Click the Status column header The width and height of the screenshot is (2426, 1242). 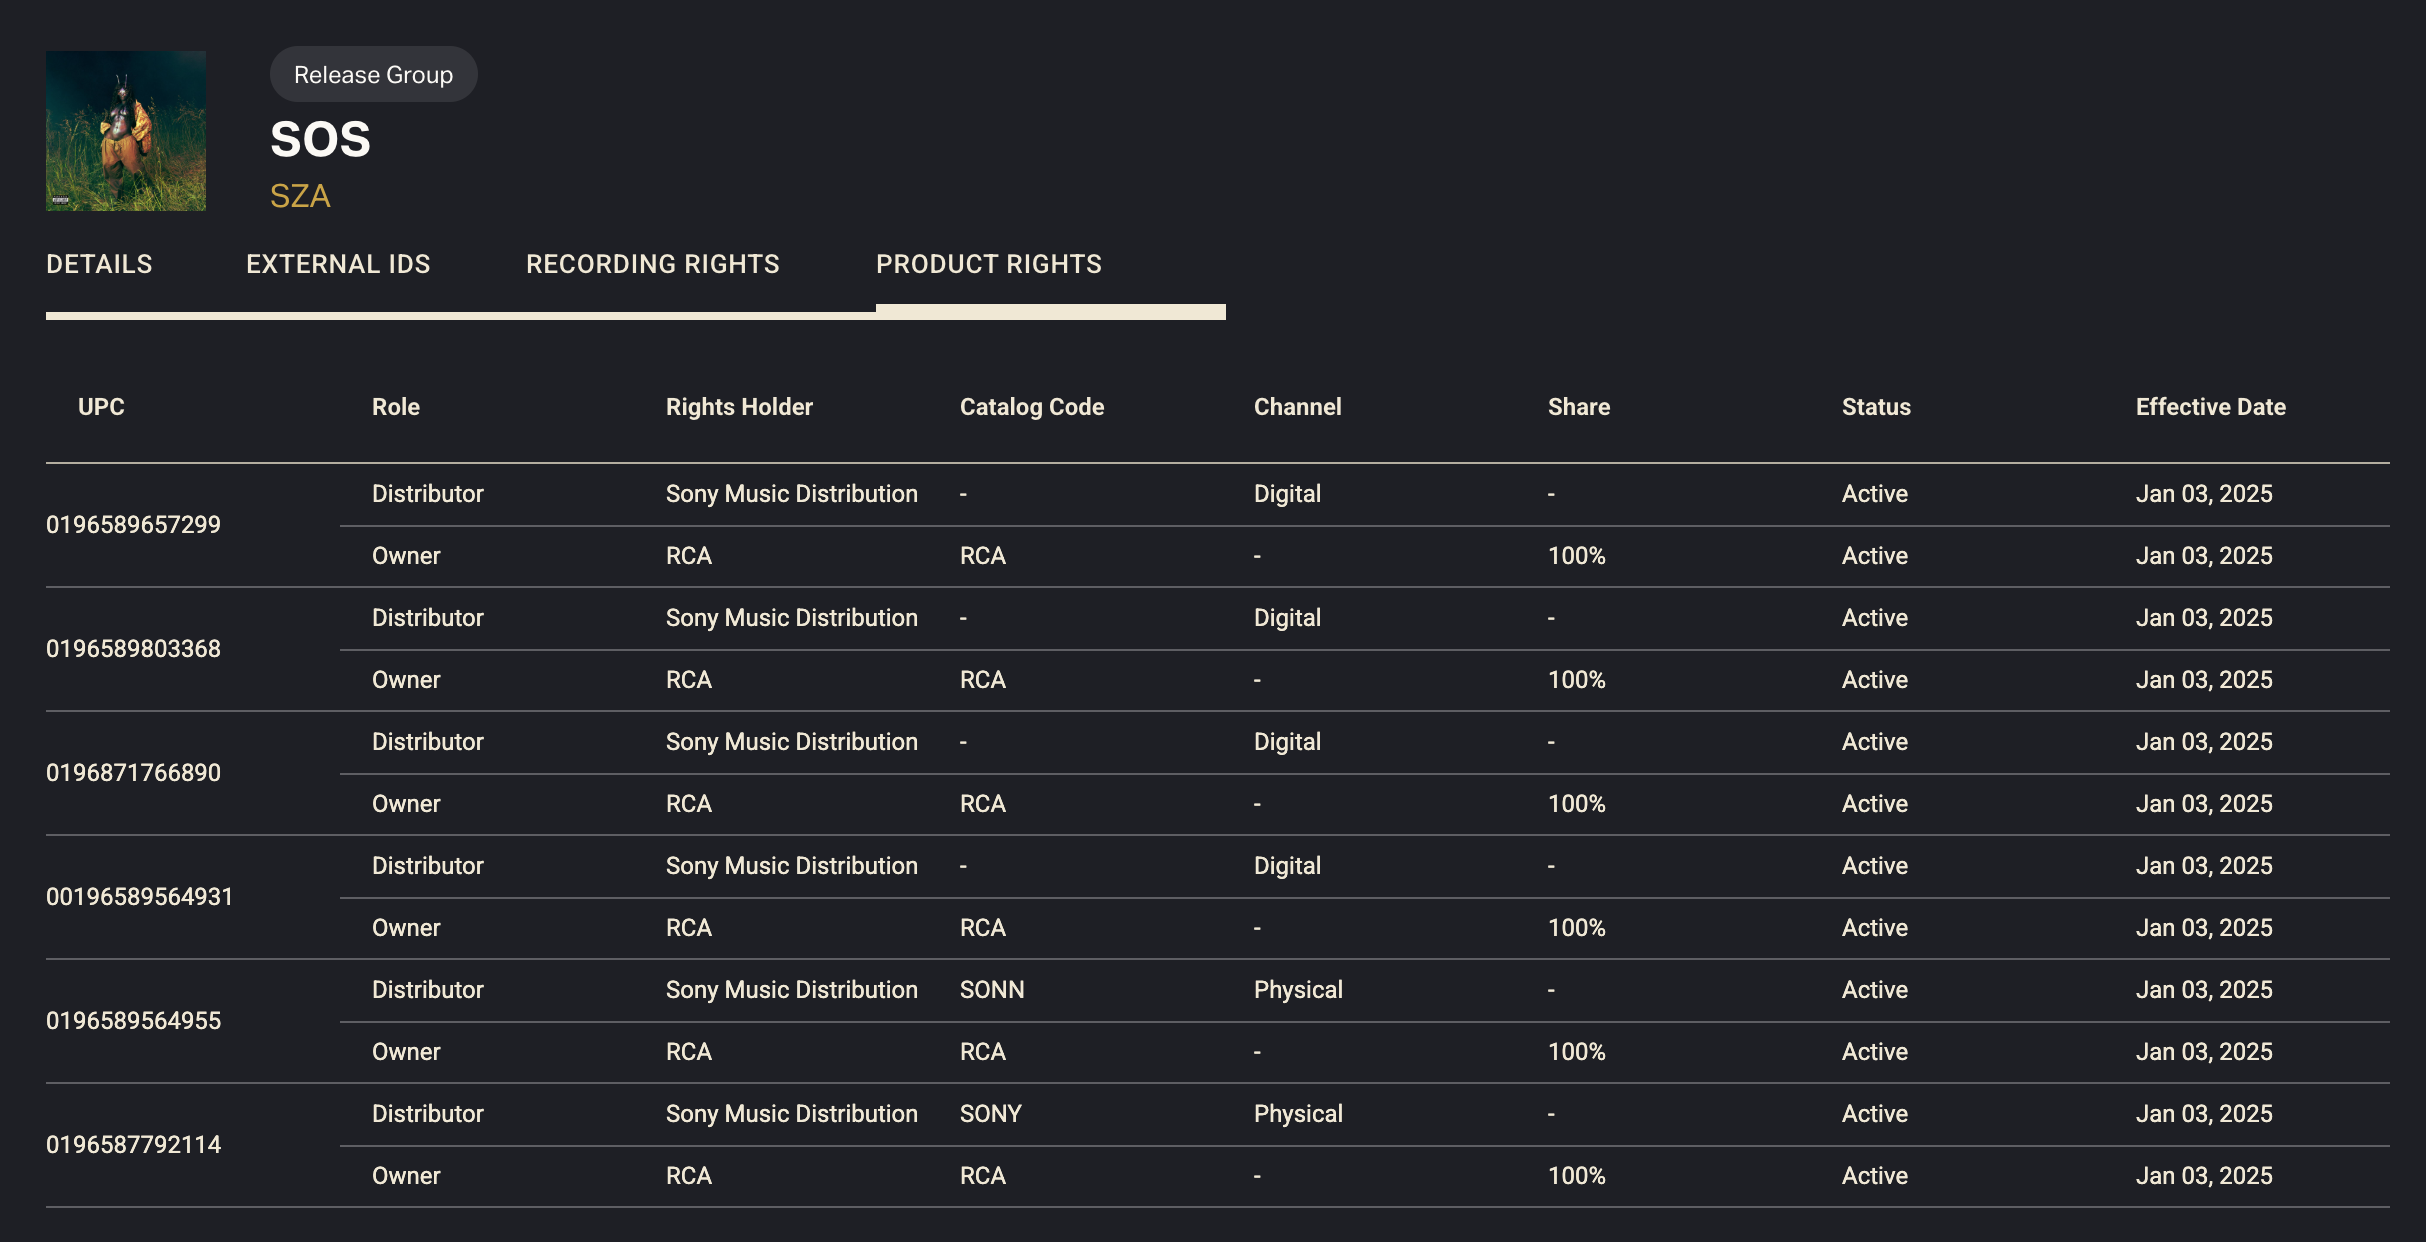(x=1875, y=407)
